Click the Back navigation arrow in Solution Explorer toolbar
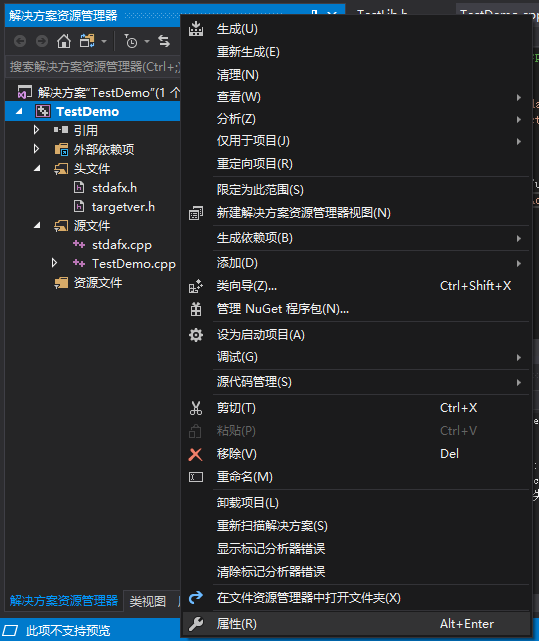This screenshot has height=641, width=539. coord(20,41)
